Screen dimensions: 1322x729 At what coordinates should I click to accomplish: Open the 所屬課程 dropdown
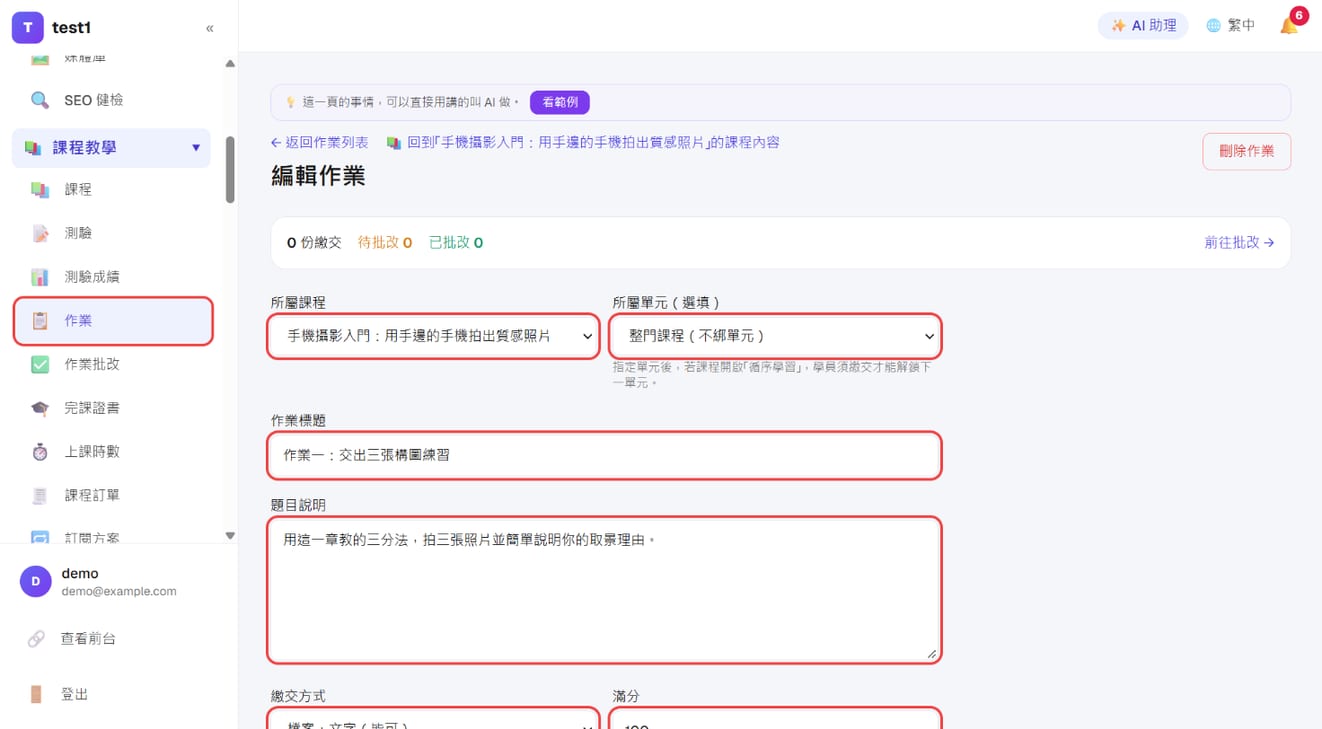[434, 336]
